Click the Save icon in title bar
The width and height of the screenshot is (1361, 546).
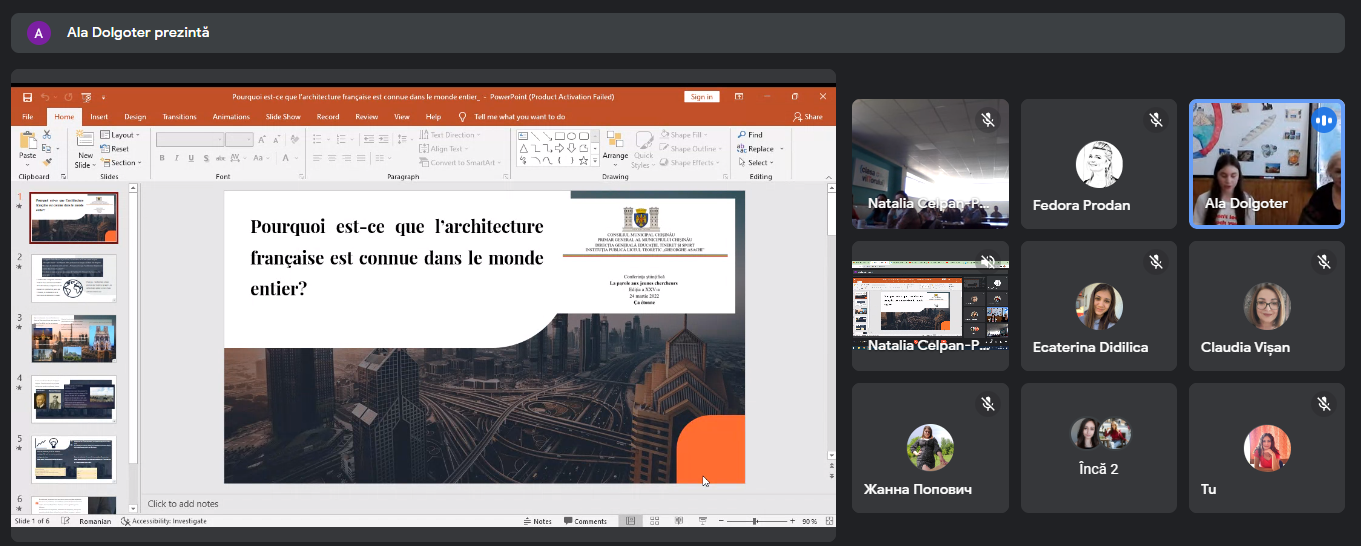(x=27, y=97)
